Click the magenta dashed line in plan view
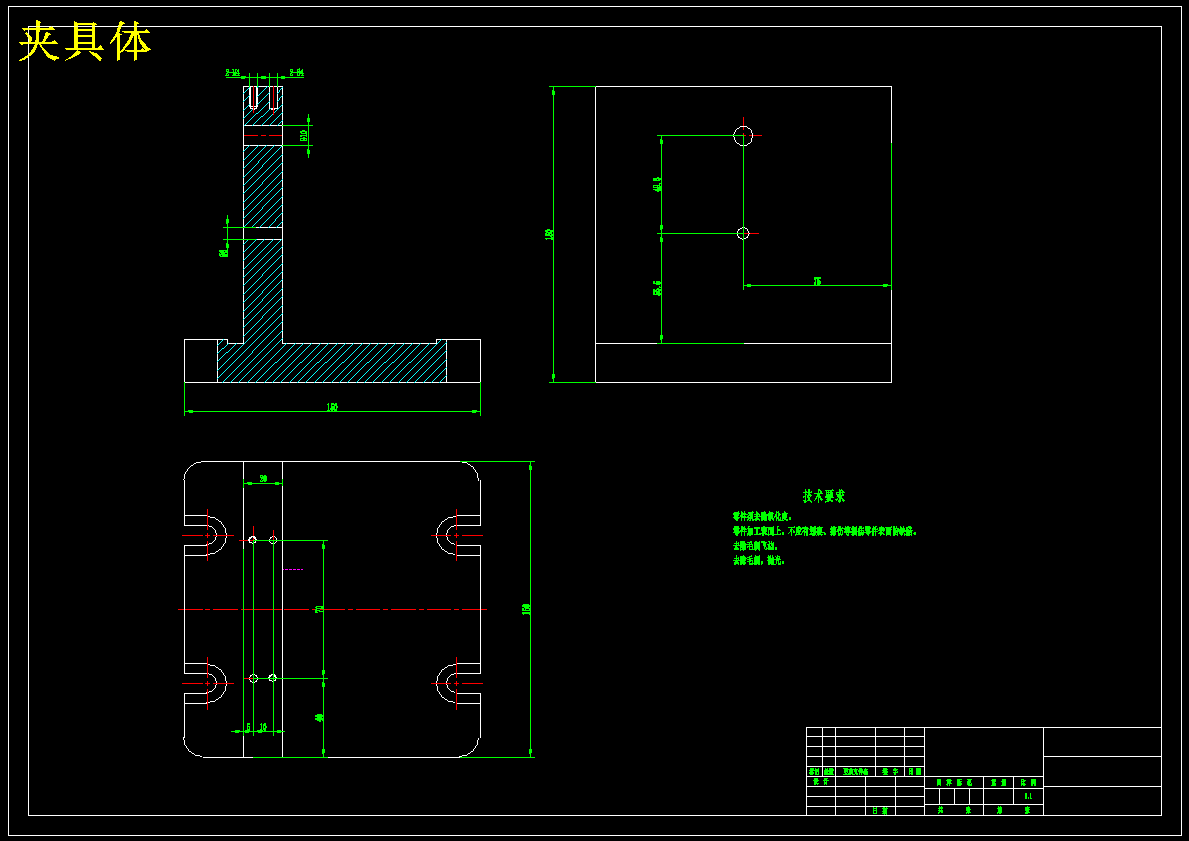1189x841 pixels. [x=293, y=569]
